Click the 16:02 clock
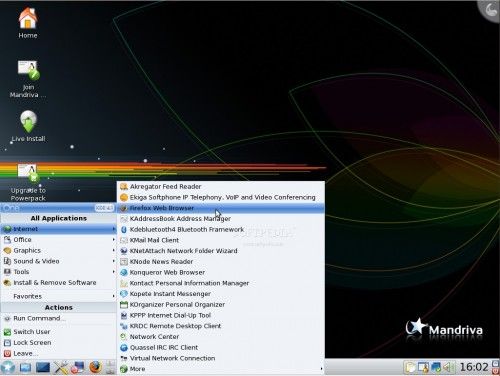 (x=474, y=367)
